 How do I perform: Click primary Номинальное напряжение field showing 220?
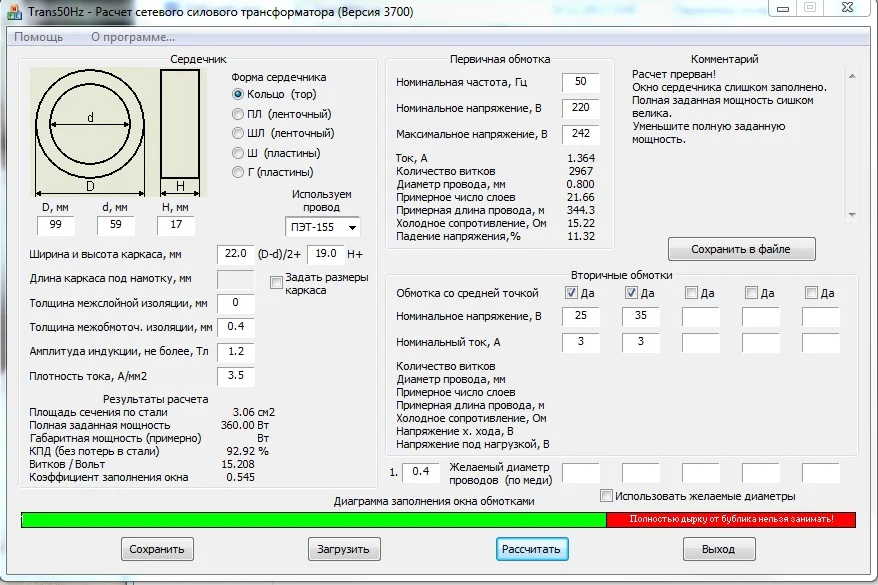tap(581, 108)
